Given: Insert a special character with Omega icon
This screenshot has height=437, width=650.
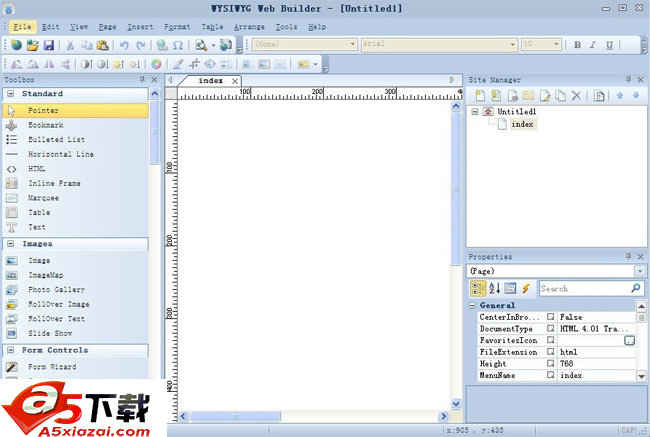Looking at the screenshot, I should click(178, 45).
